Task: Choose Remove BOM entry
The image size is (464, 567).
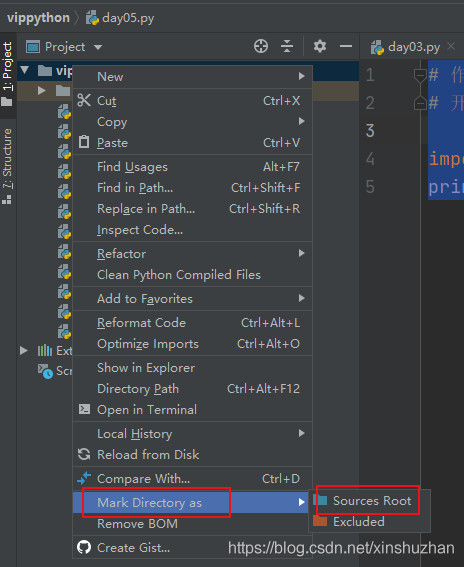Action: (192, 524)
